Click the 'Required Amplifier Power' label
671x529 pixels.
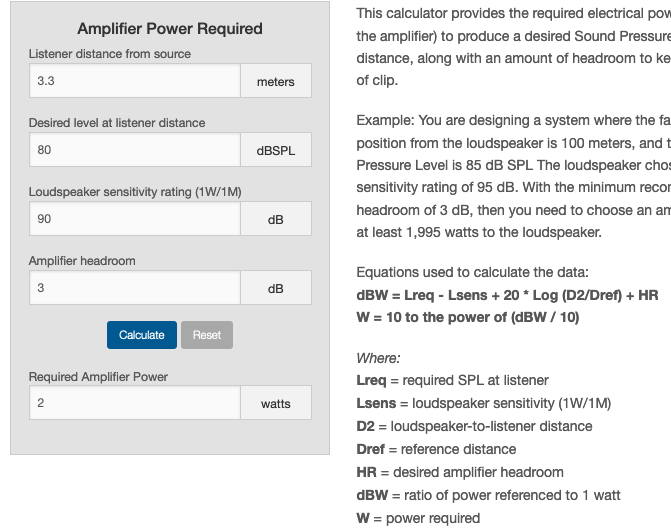point(98,377)
